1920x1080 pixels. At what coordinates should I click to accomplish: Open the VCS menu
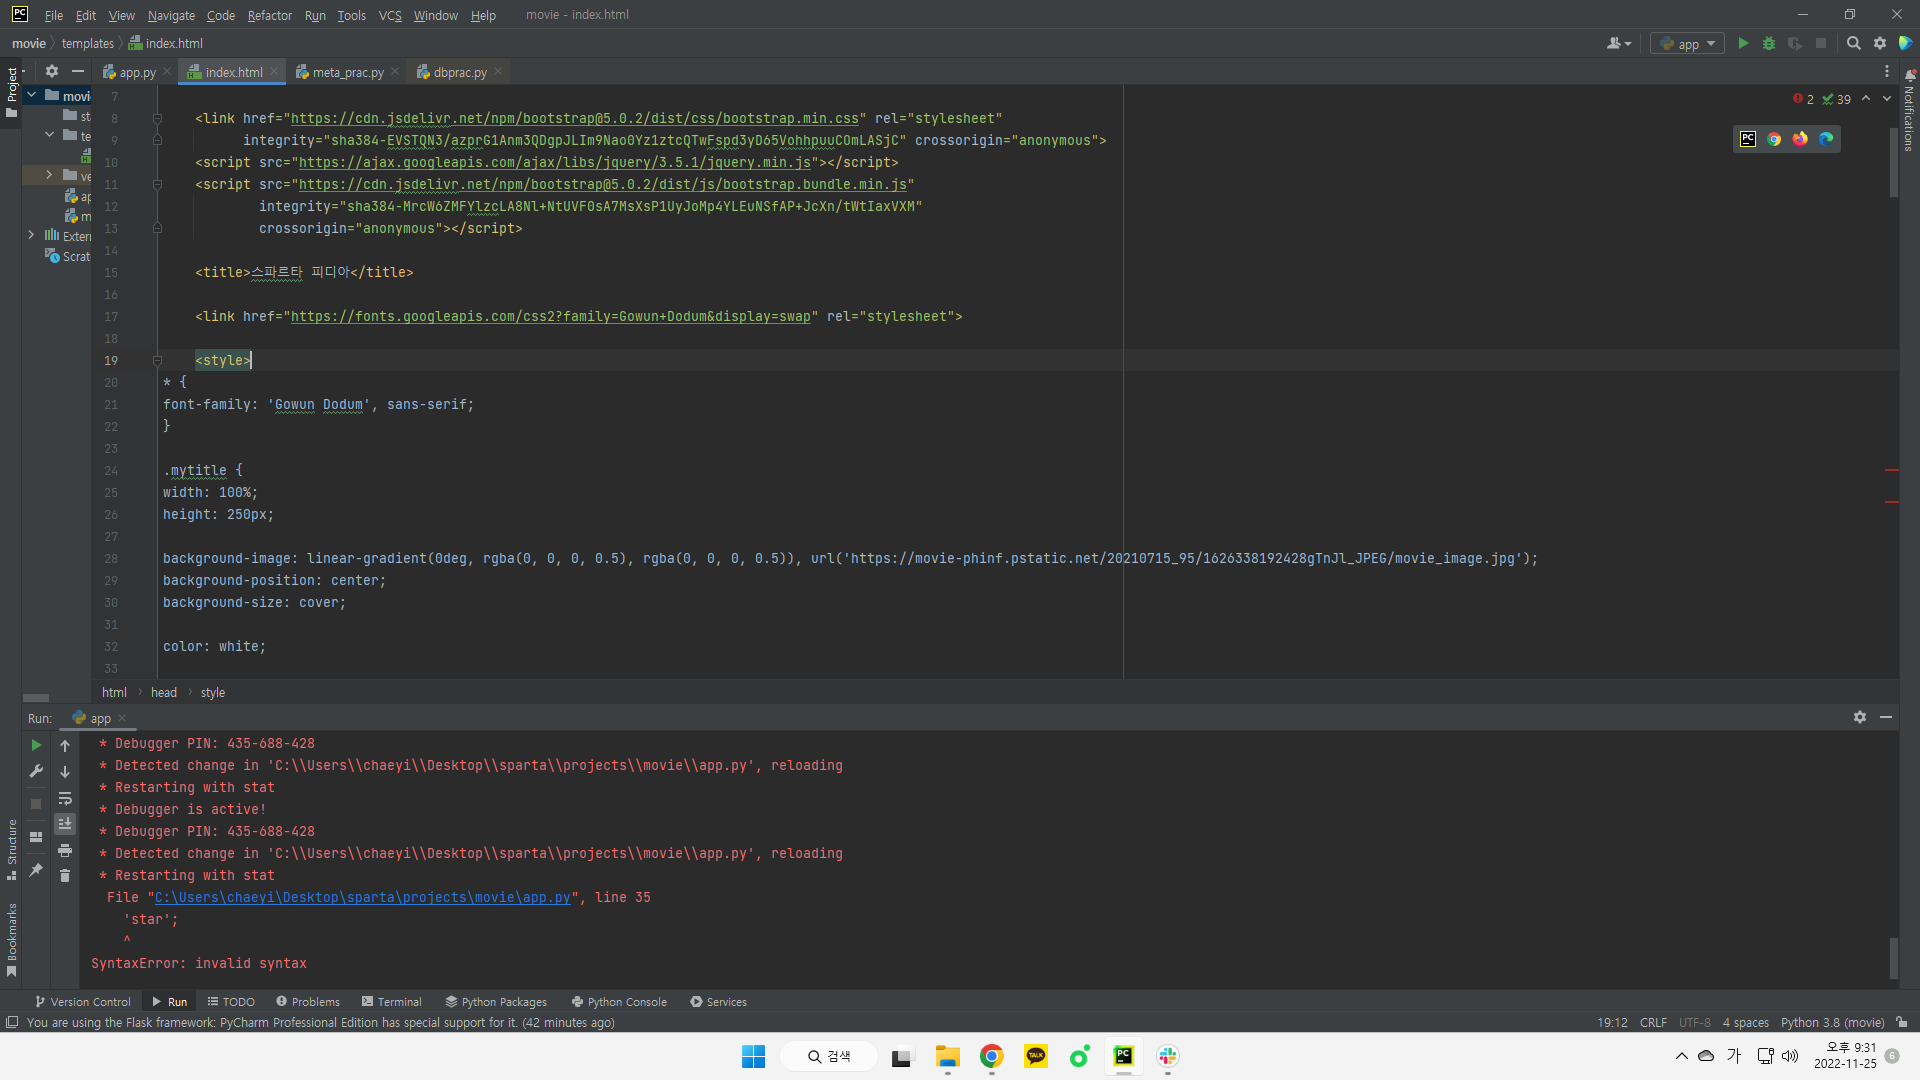tap(390, 15)
